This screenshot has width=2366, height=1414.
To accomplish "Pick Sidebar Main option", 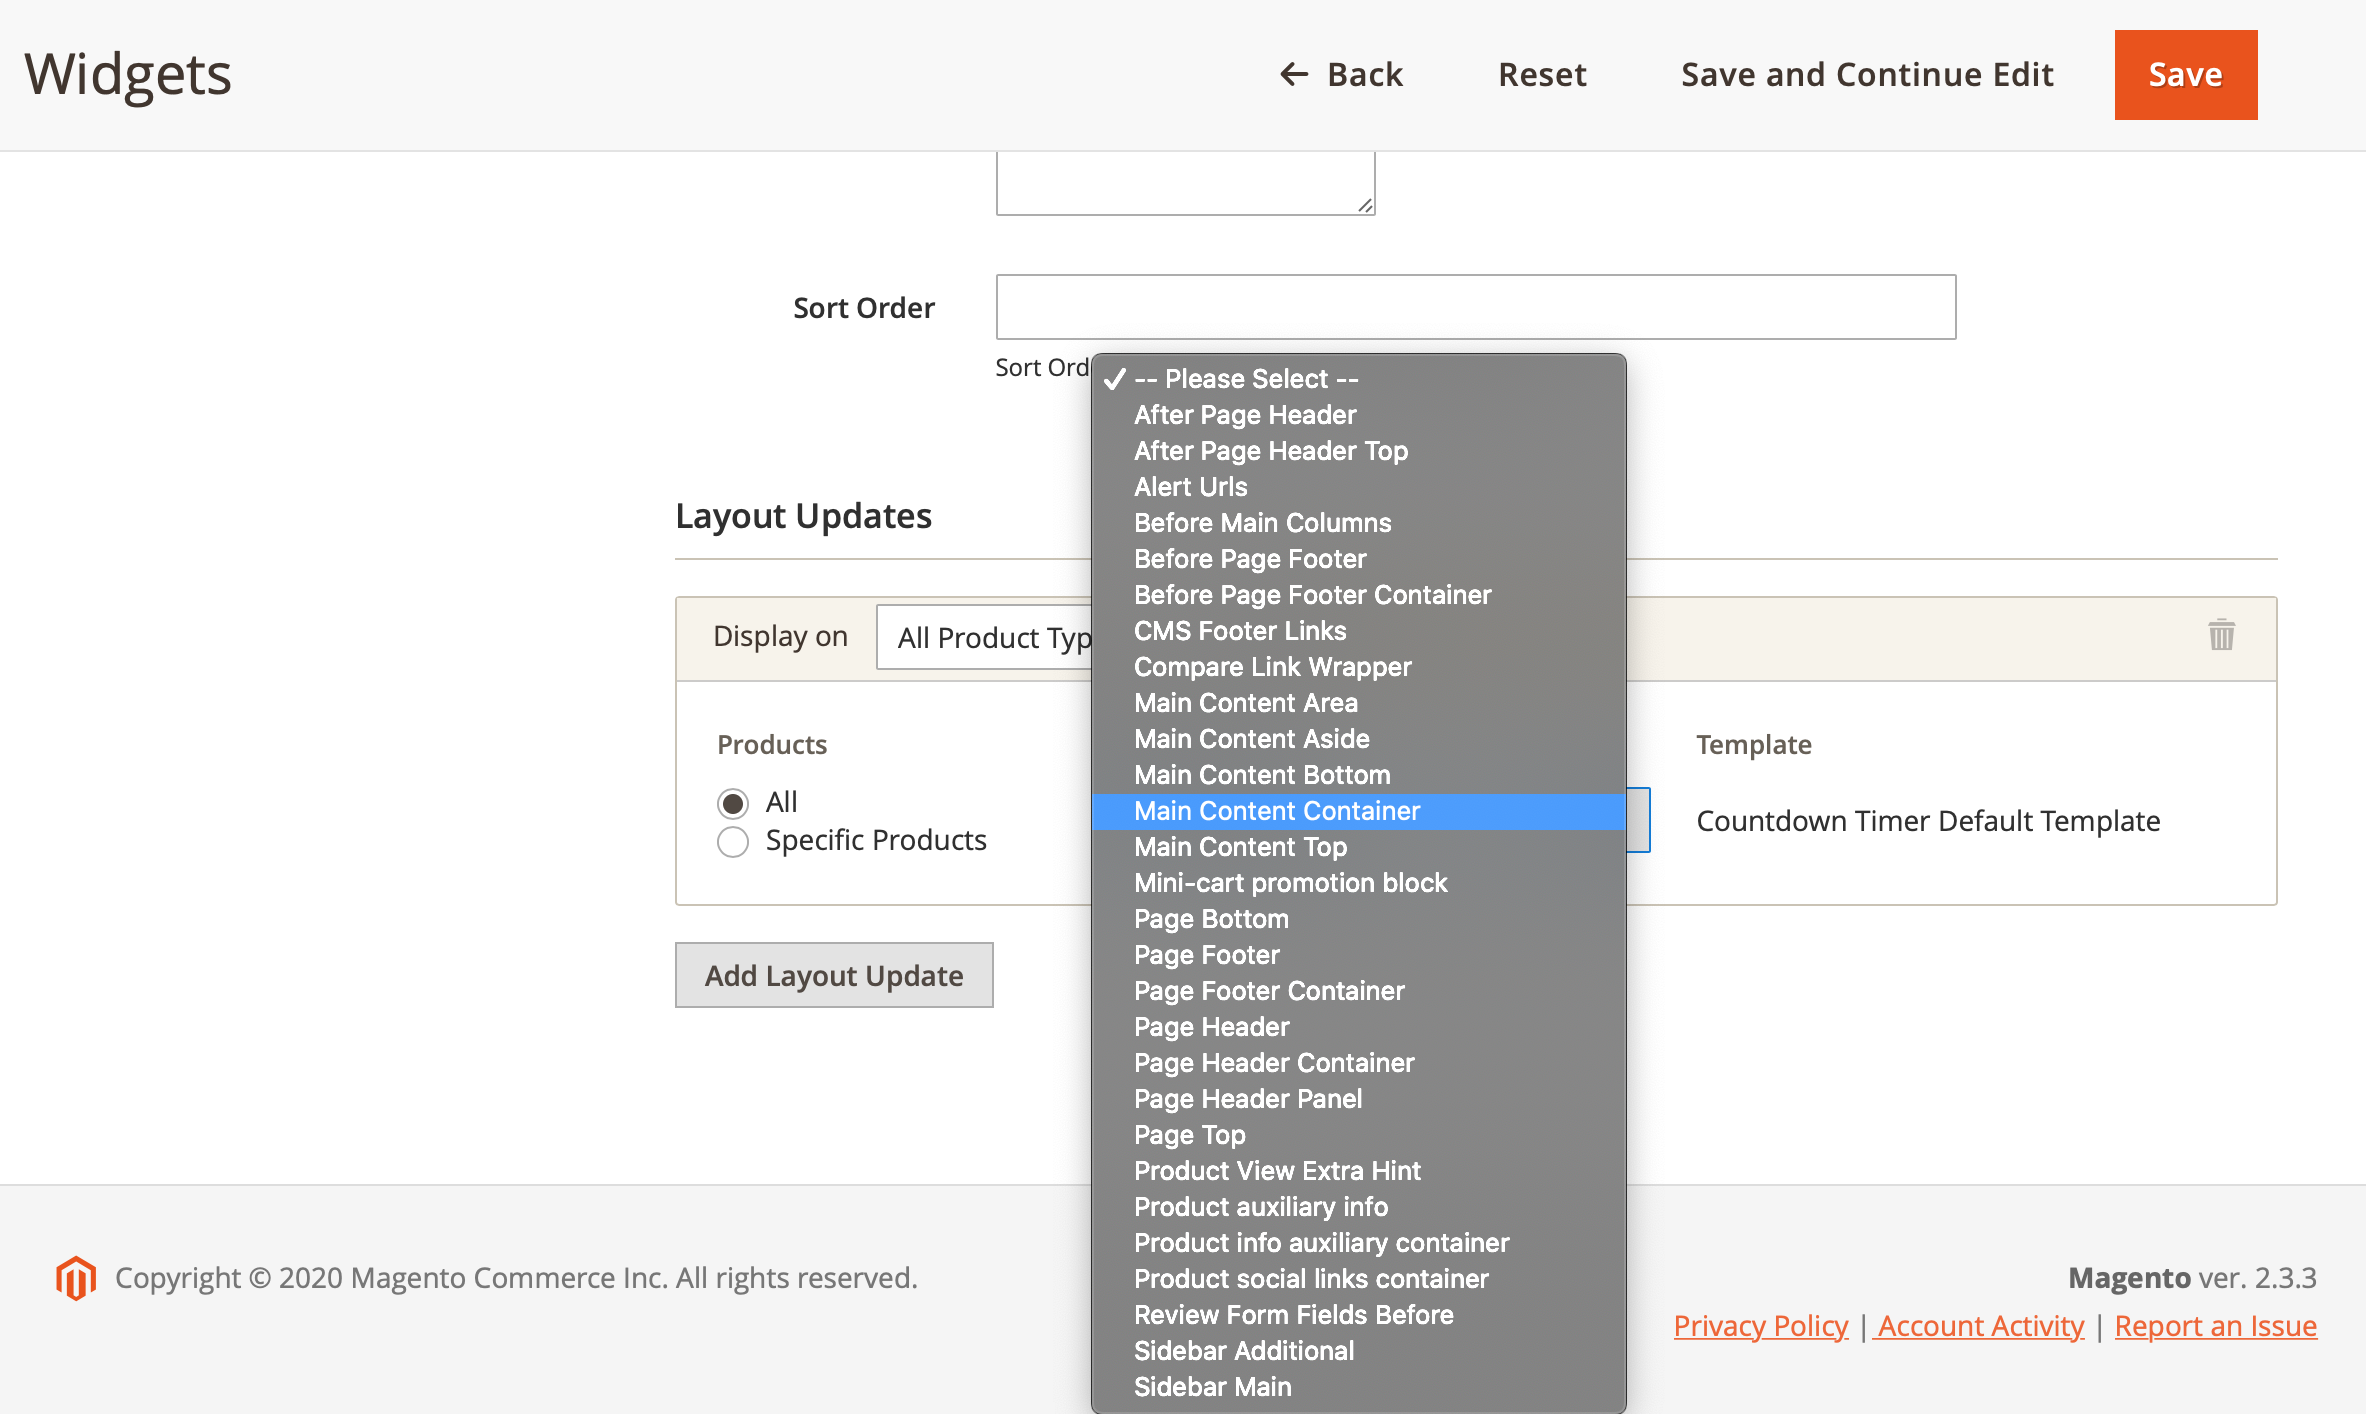I will (x=1358, y=1387).
